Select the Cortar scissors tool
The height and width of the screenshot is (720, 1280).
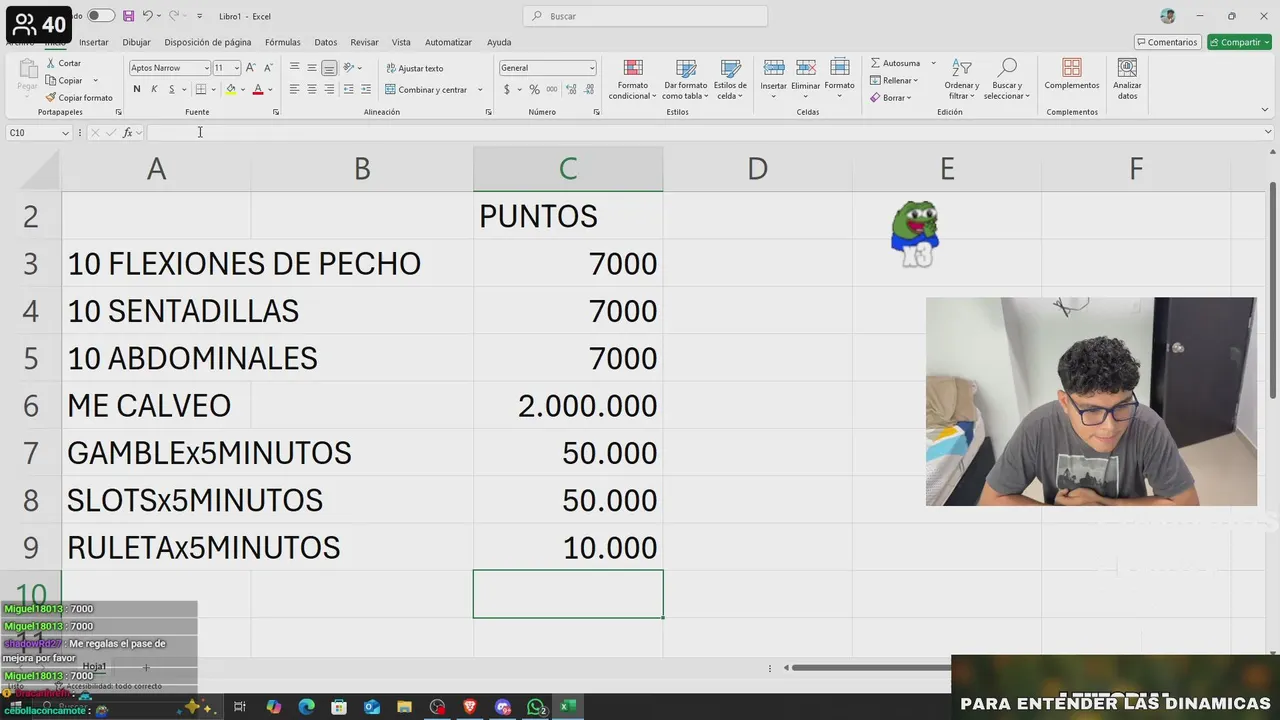pos(64,63)
